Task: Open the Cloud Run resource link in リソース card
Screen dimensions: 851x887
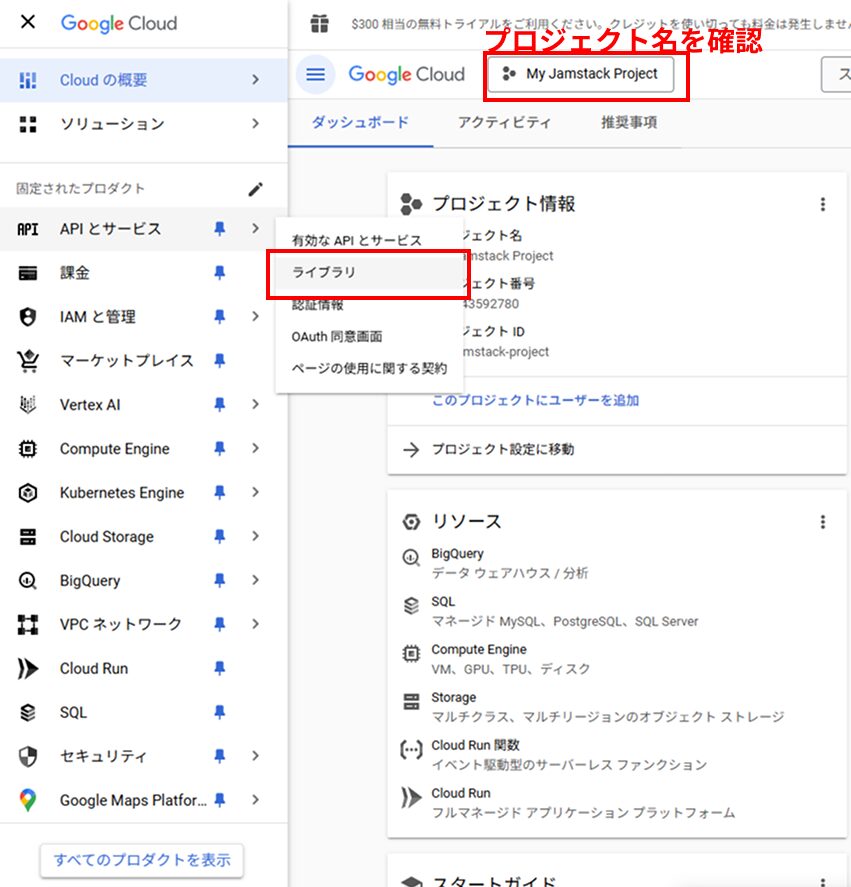Action: point(461,794)
